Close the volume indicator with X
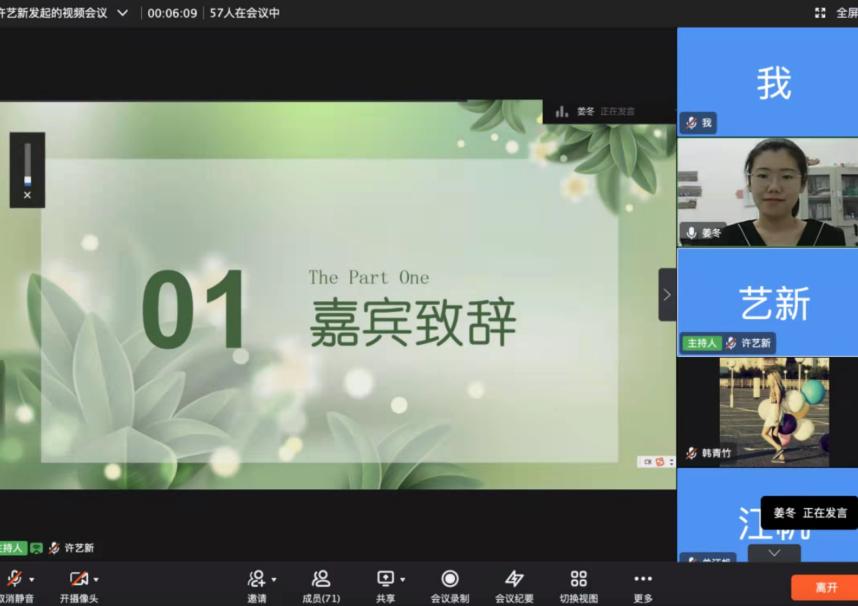 click(27, 195)
